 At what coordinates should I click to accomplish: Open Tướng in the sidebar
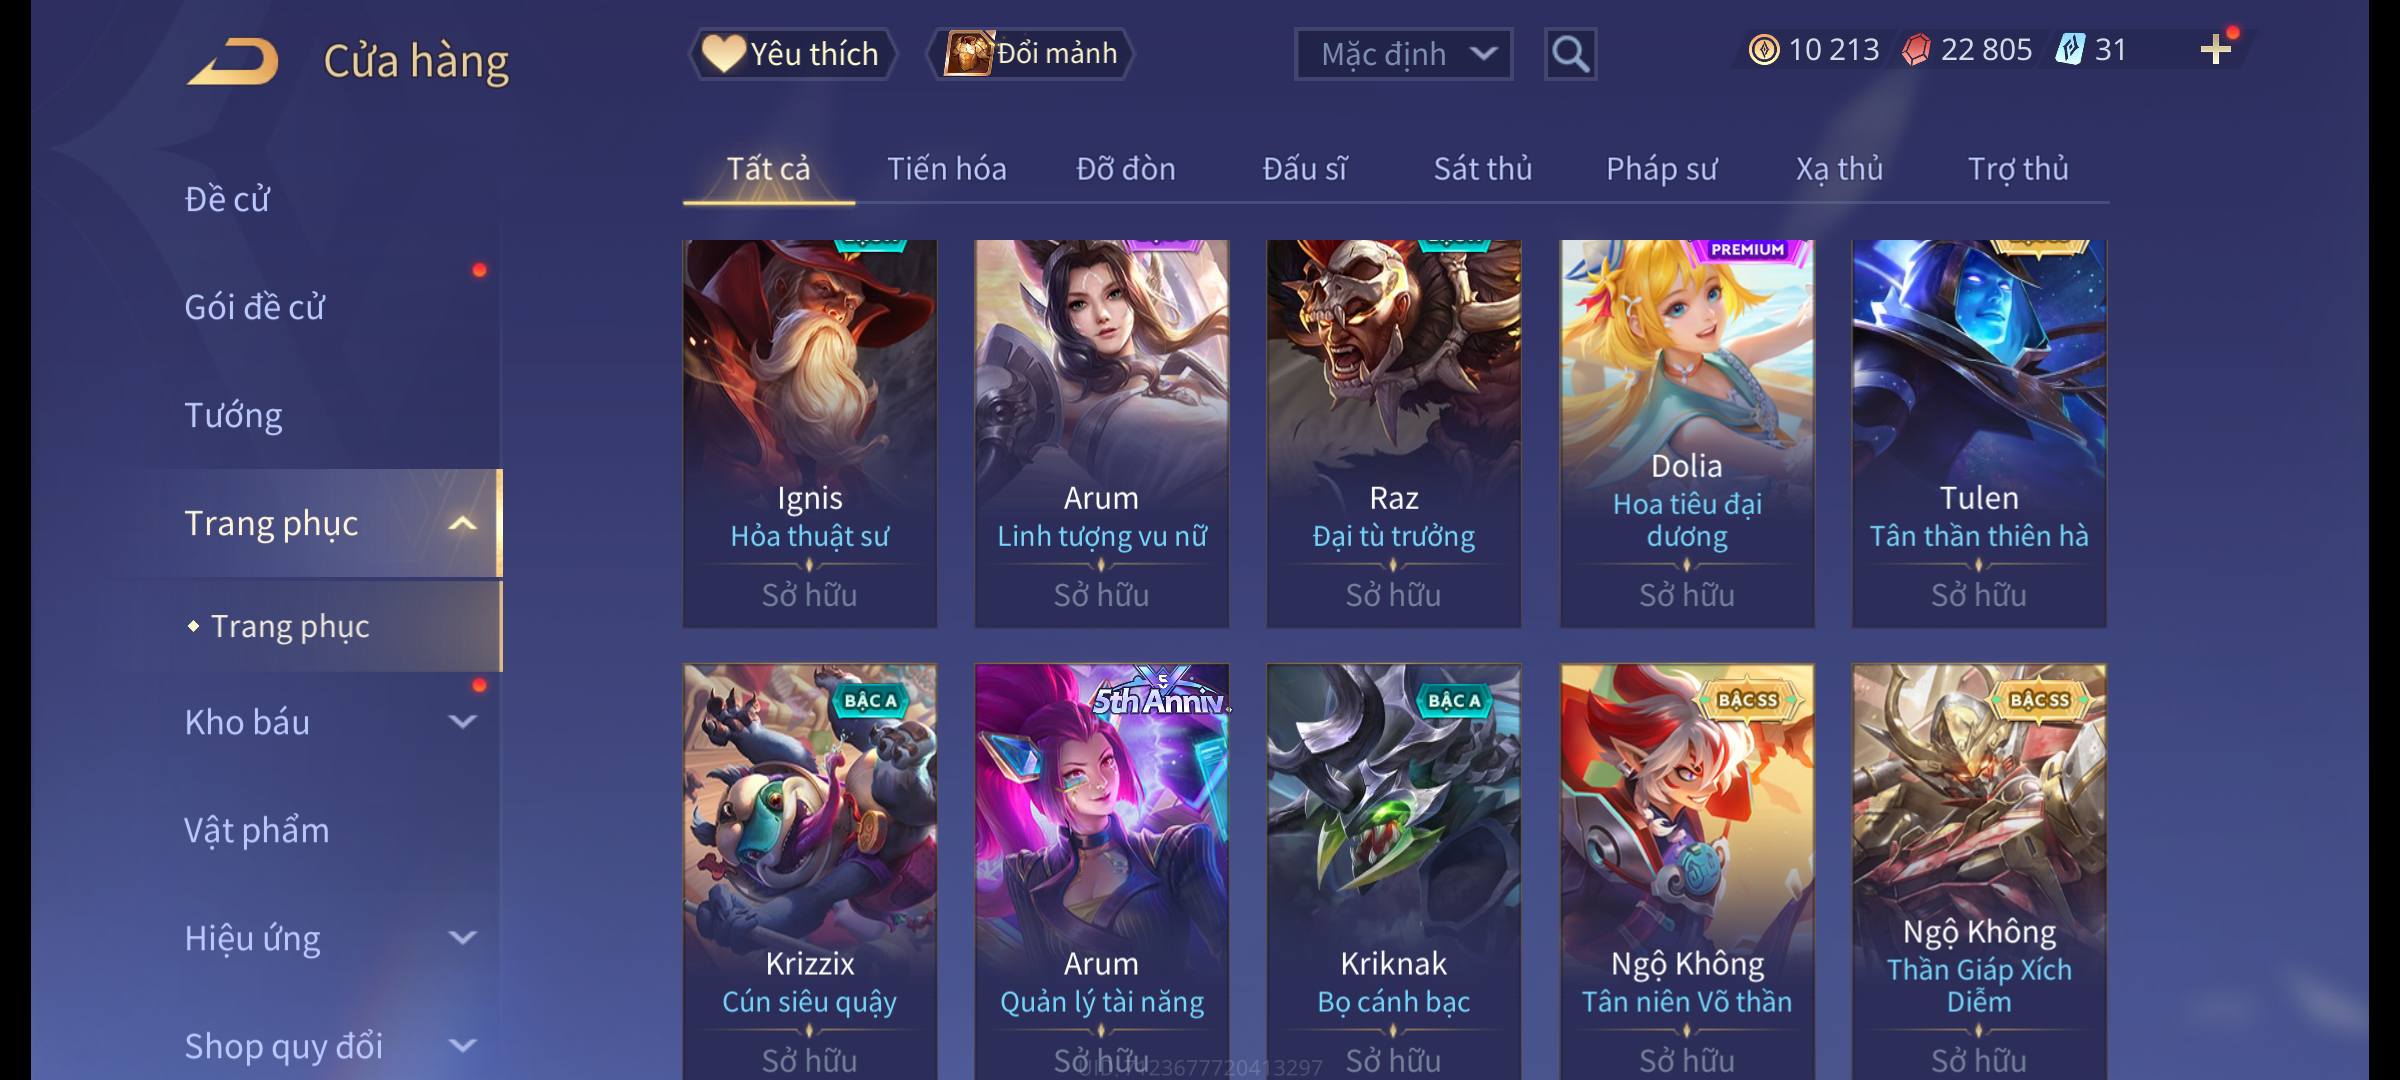[x=233, y=415]
